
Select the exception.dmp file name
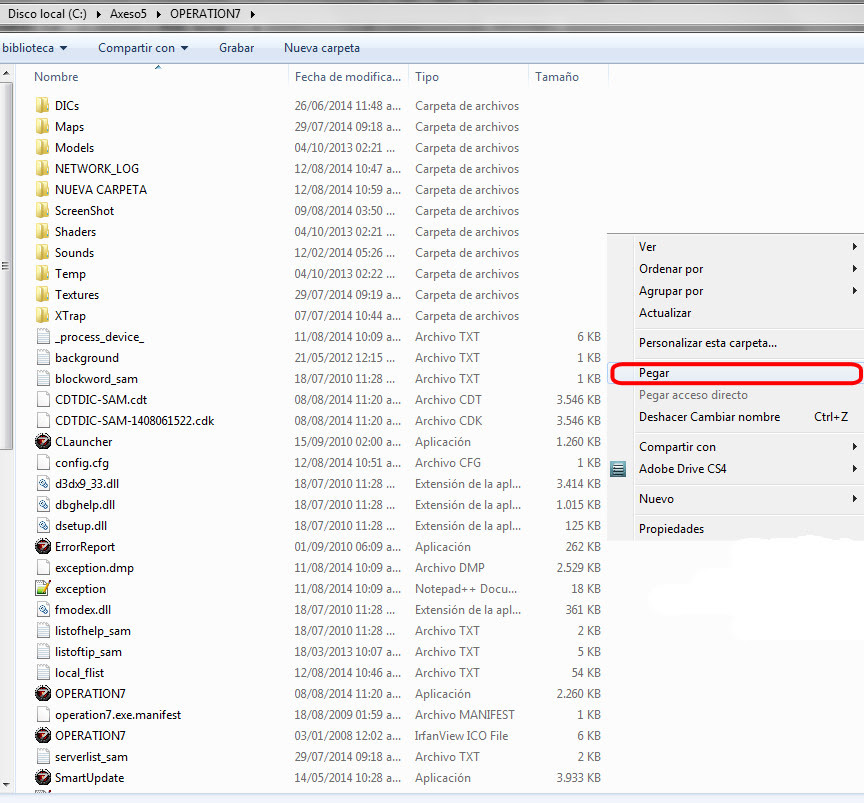[x=94, y=568]
